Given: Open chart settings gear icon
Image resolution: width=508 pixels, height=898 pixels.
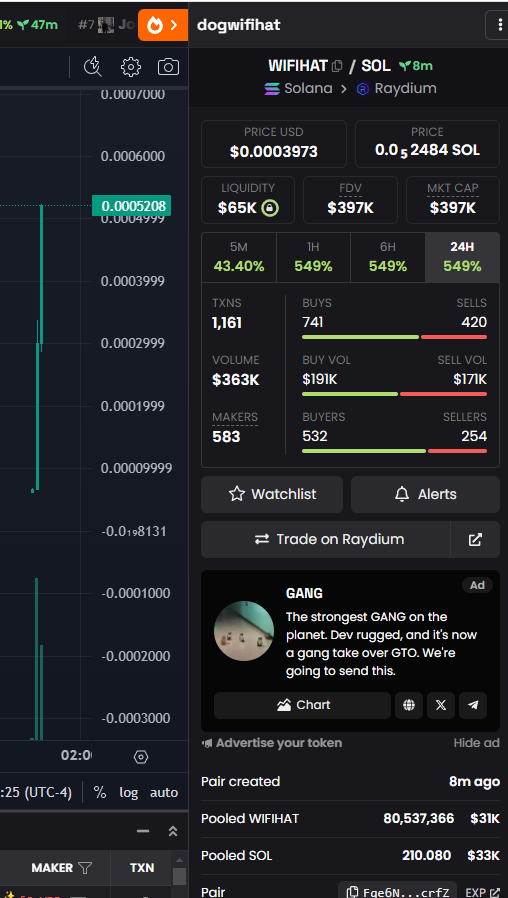Looking at the screenshot, I should 131,67.
